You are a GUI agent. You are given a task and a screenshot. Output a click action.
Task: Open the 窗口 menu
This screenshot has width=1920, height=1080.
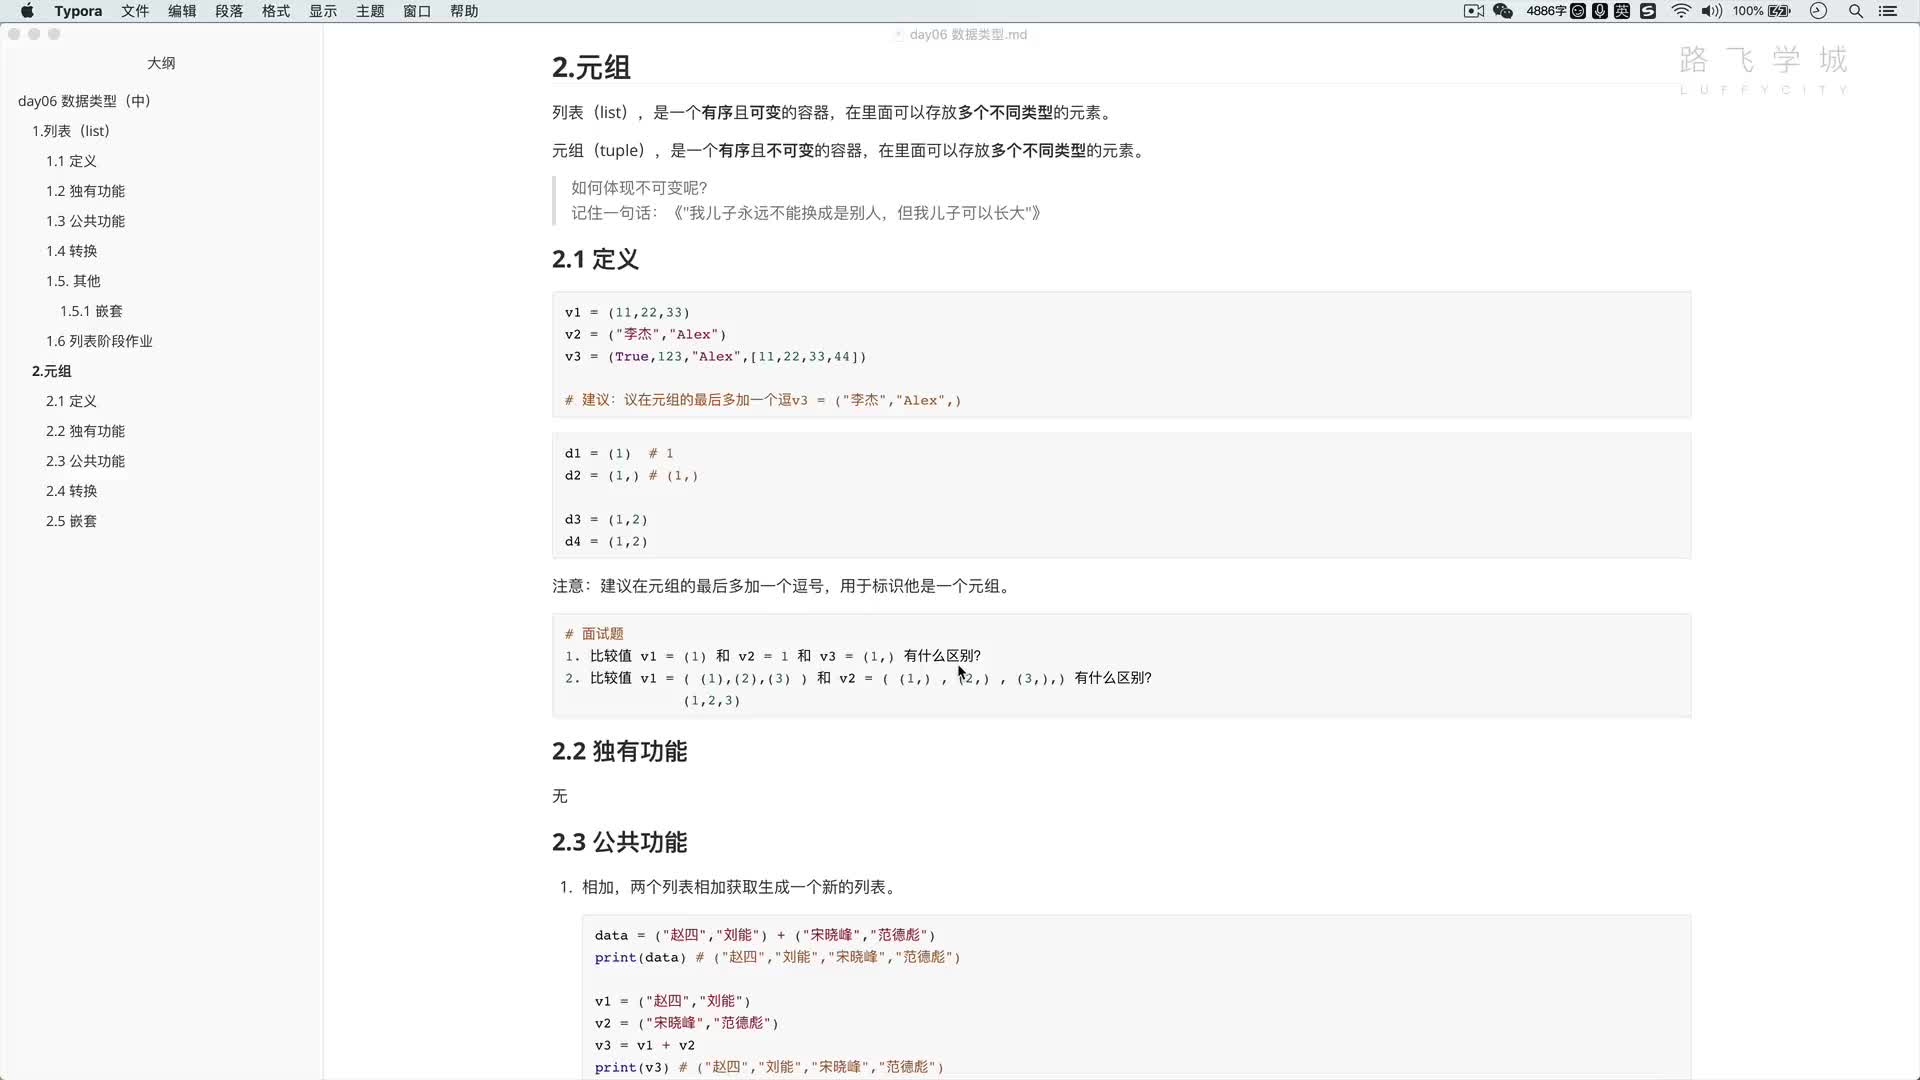click(417, 11)
